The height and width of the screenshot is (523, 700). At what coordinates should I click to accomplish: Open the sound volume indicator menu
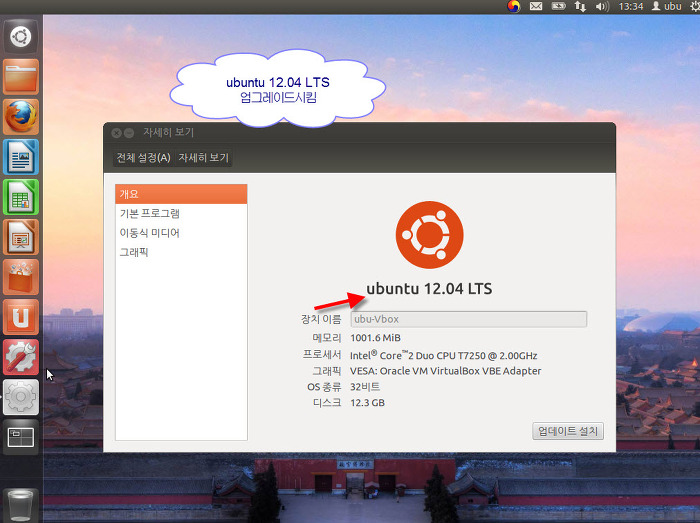pyautogui.click(x=602, y=7)
